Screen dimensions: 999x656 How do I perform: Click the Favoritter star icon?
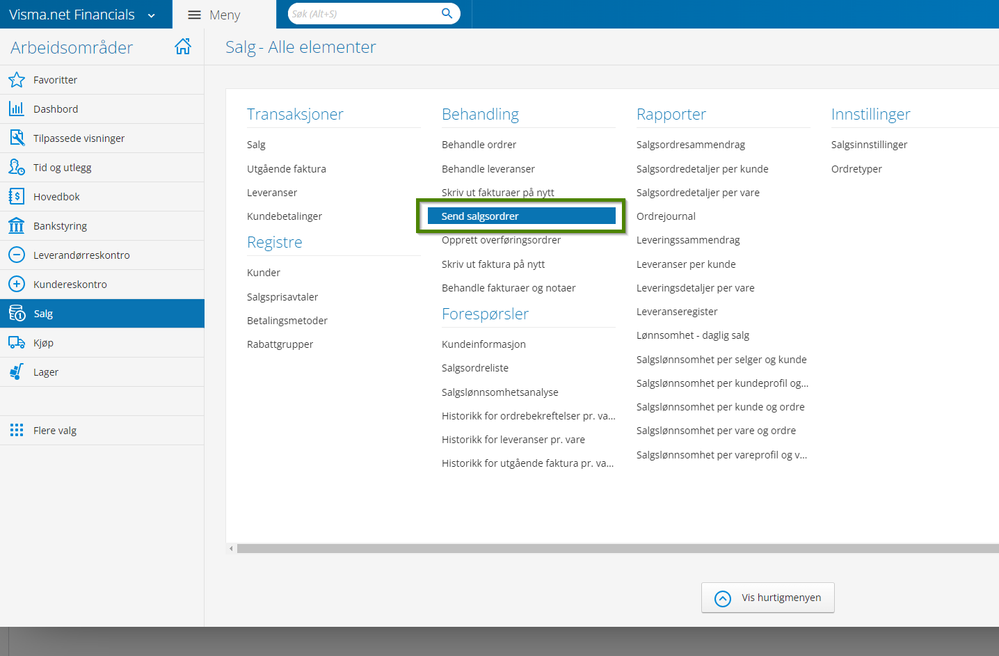pos(17,80)
